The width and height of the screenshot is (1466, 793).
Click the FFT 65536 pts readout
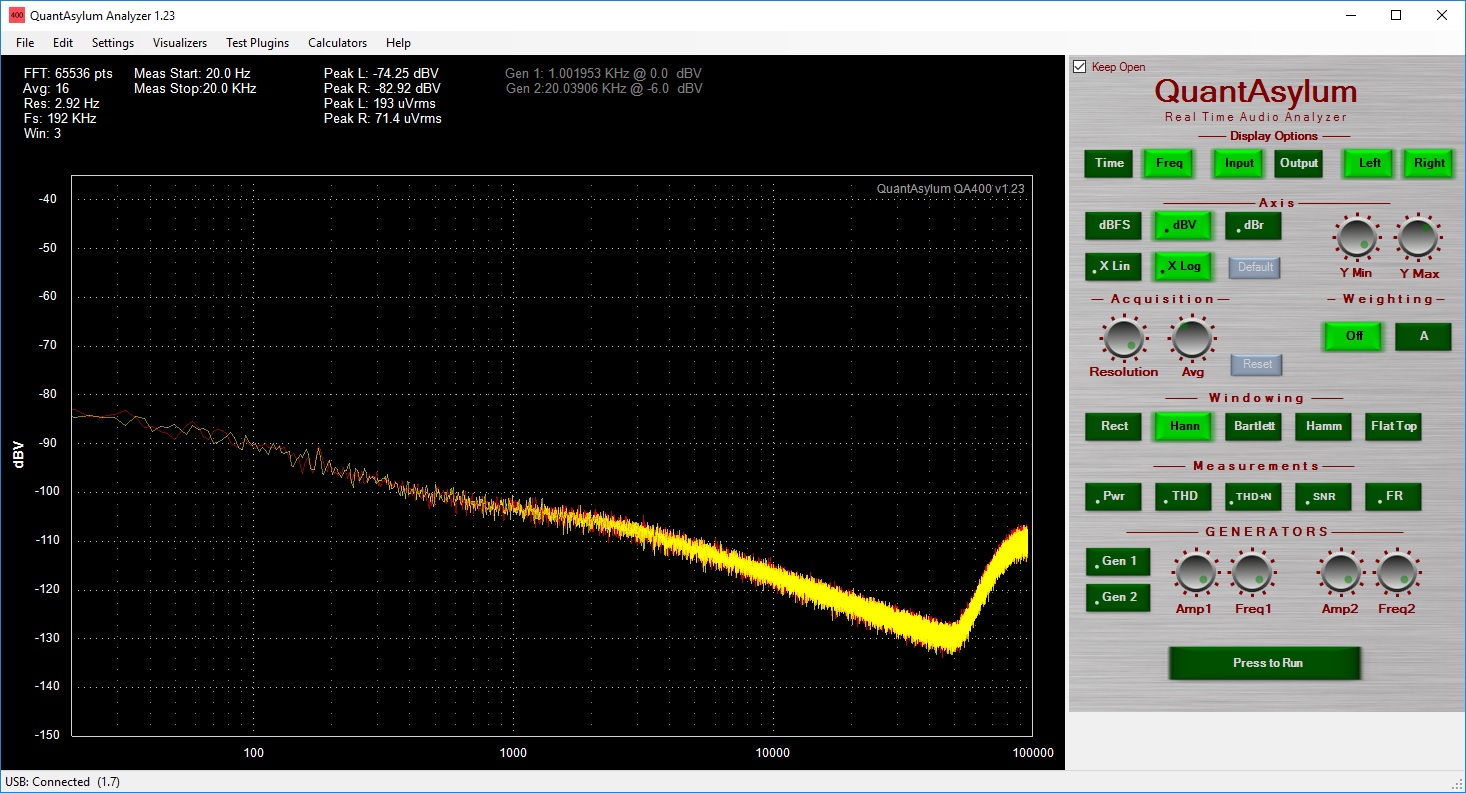68,74
